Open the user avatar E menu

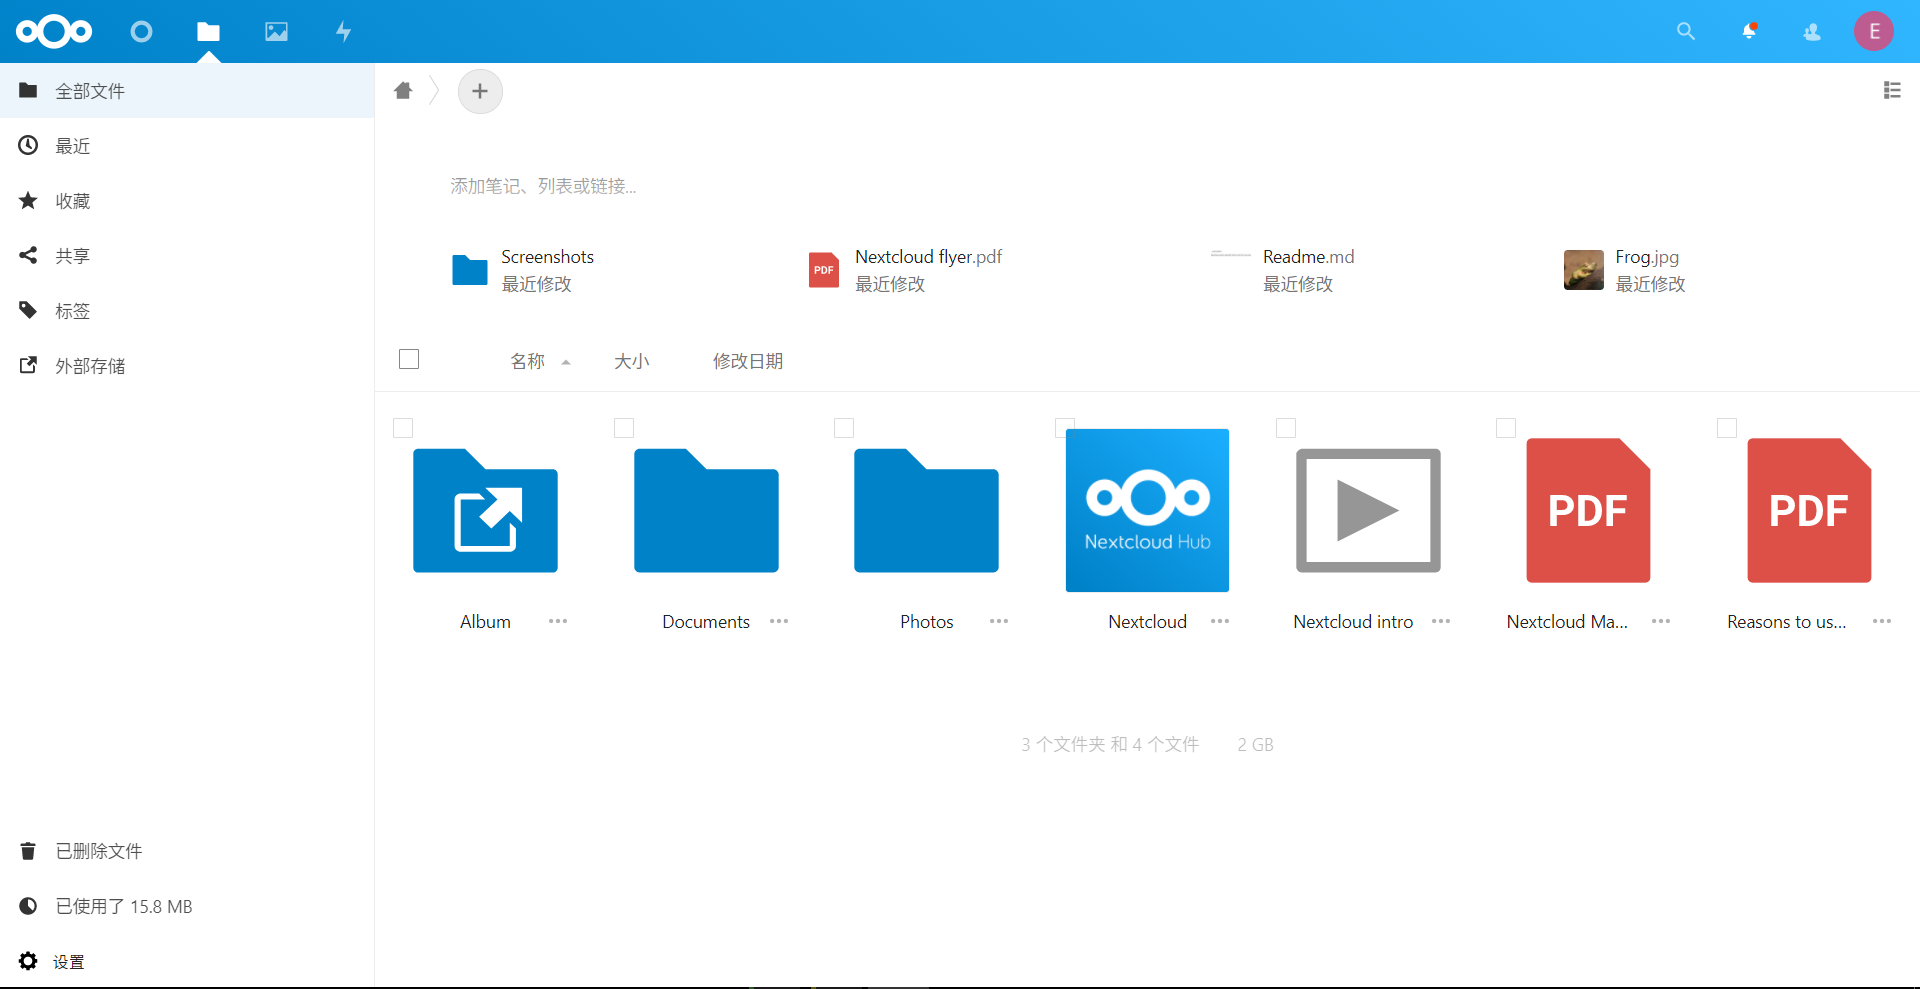click(x=1874, y=32)
